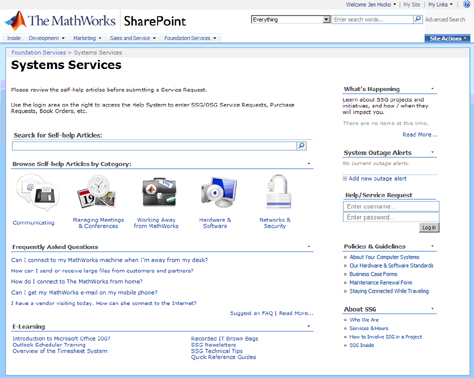The width and height of the screenshot is (474, 378).
Task: Open Outlook Scheduler Training link
Action: [x=49, y=345]
